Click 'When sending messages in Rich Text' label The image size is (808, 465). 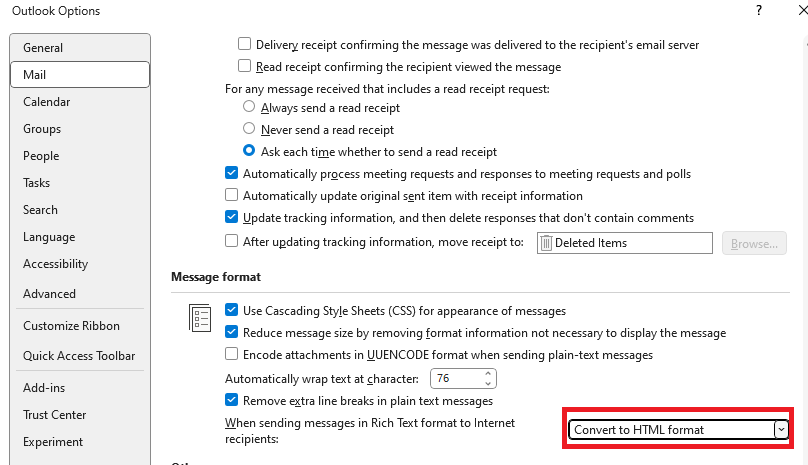click(369, 430)
